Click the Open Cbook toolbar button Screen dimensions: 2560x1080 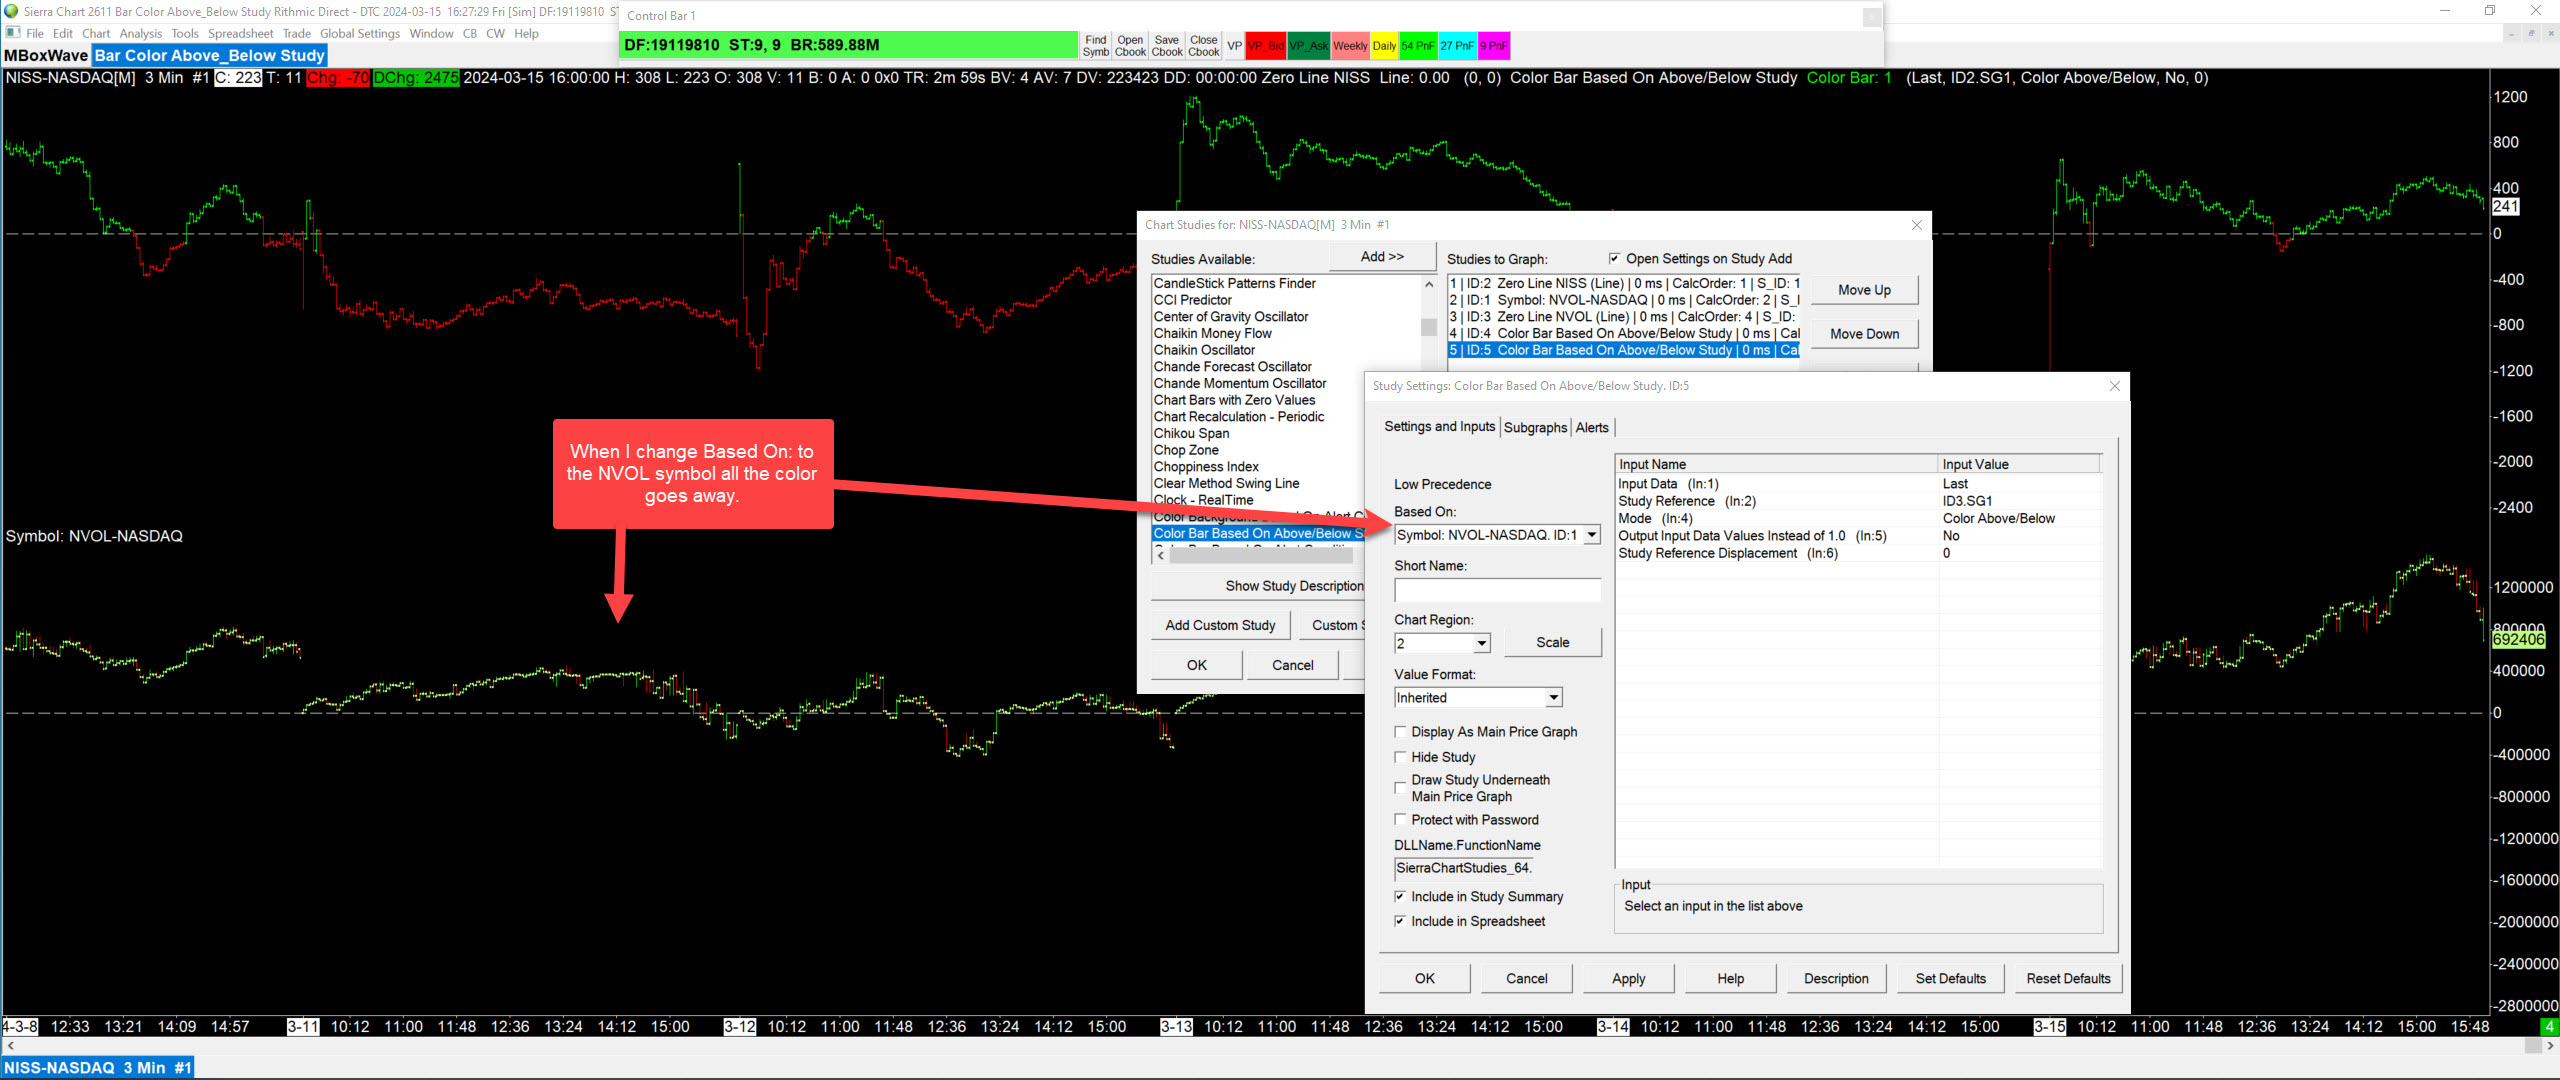tap(1130, 46)
